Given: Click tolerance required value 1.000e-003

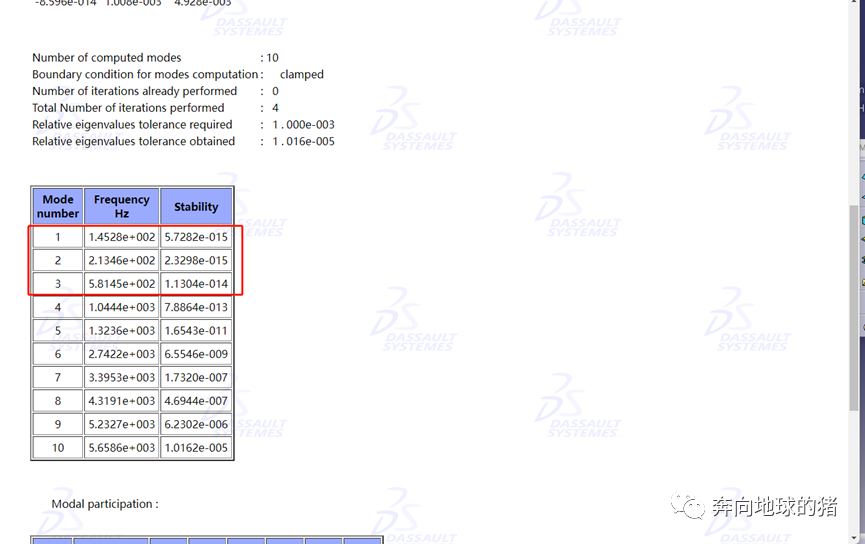Looking at the screenshot, I should 303,125.
